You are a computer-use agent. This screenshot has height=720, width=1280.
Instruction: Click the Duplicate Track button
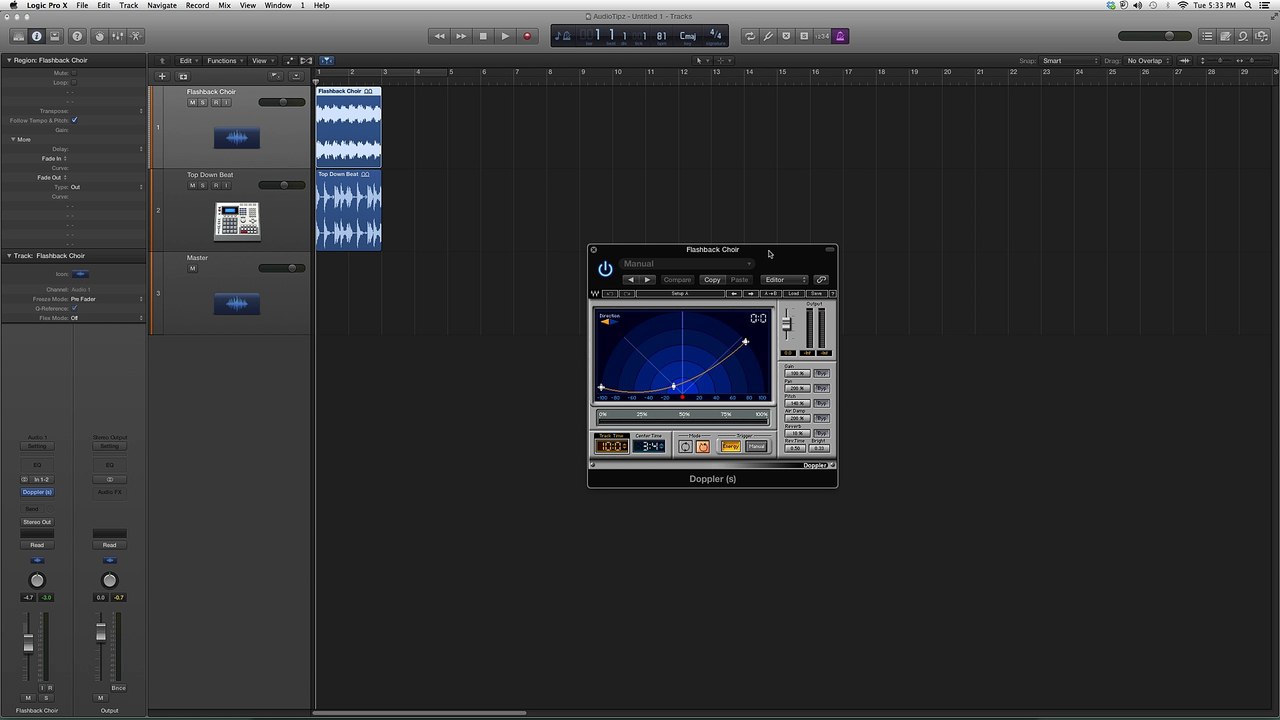coord(183,77)
